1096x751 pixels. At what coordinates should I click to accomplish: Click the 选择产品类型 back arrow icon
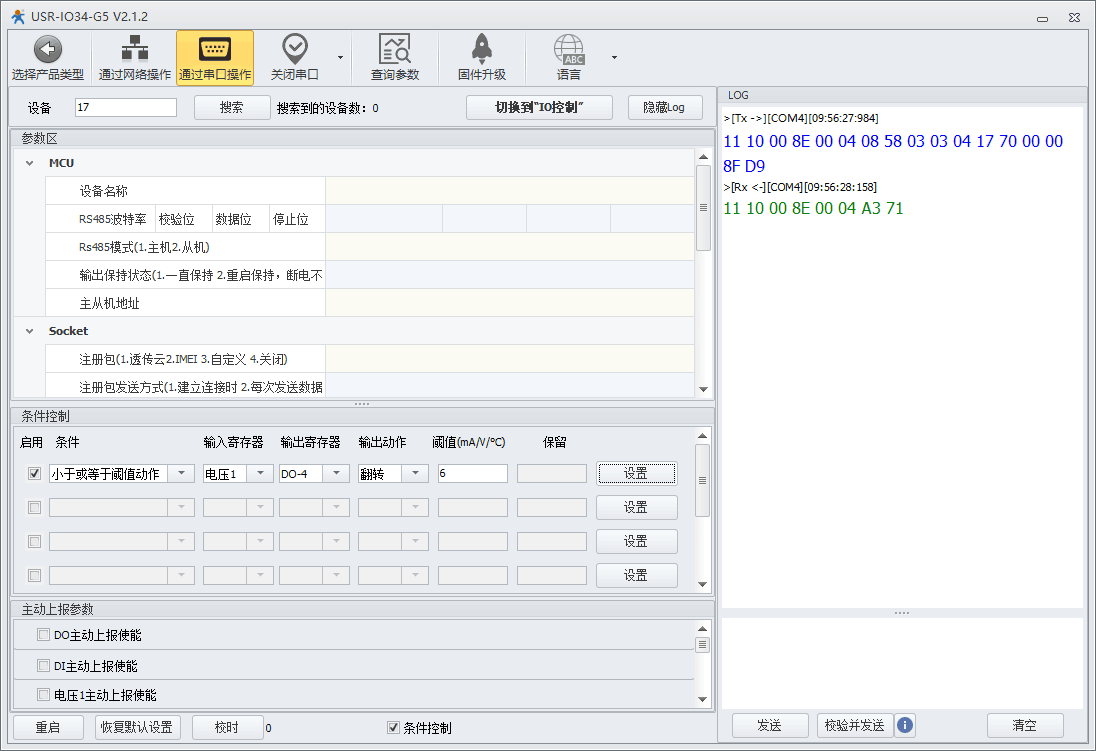pos(47,49)
